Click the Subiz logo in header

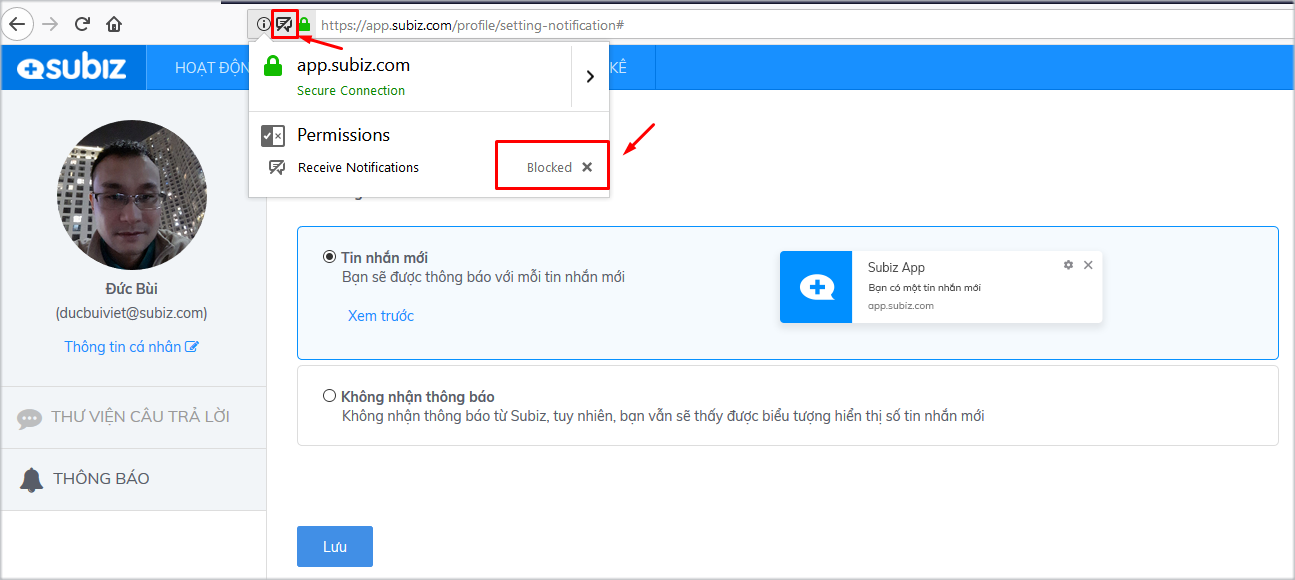point(73,68)
